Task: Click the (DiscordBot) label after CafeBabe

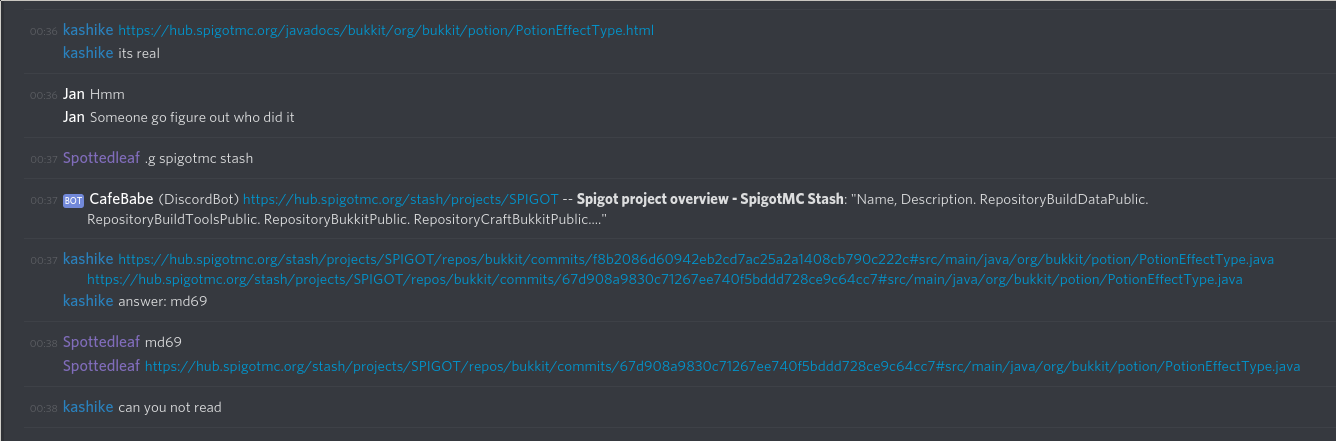Action: [x=199, y=200]
